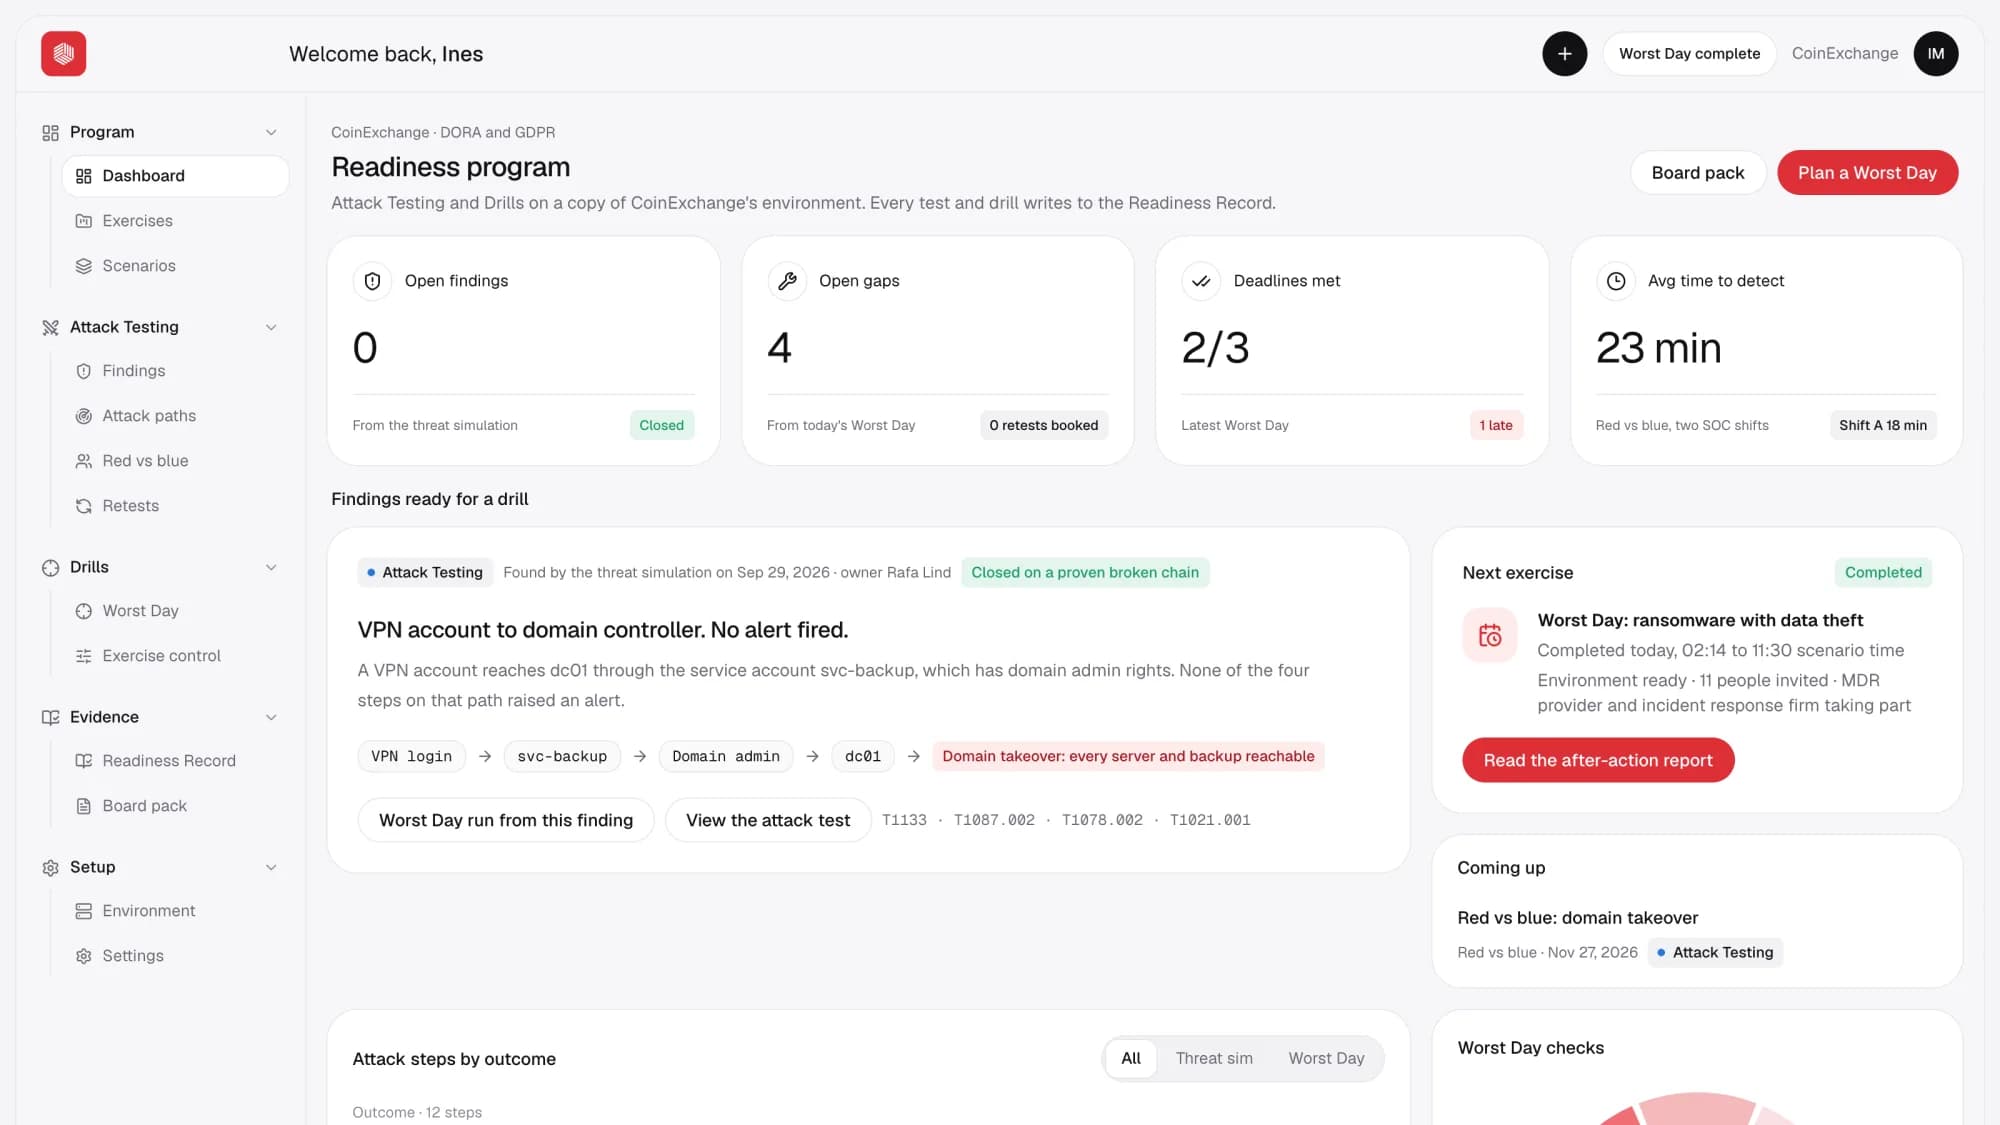Click the CoinExchange organization name in header
This screenshot has height=1125, width=2000.
tap(1844, 54)
